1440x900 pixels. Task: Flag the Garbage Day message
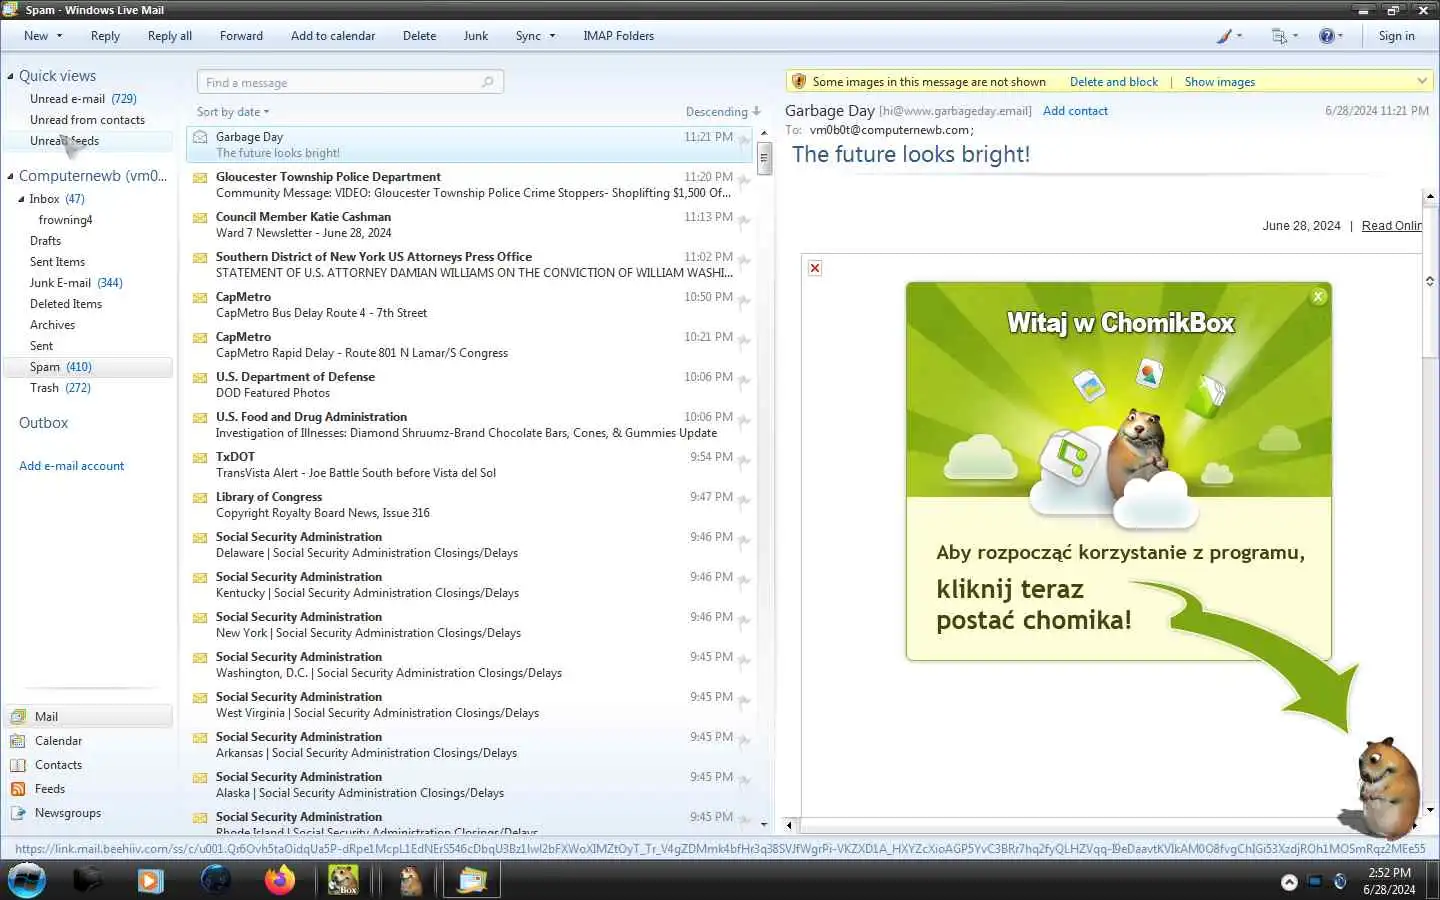(x=744, y=140)
